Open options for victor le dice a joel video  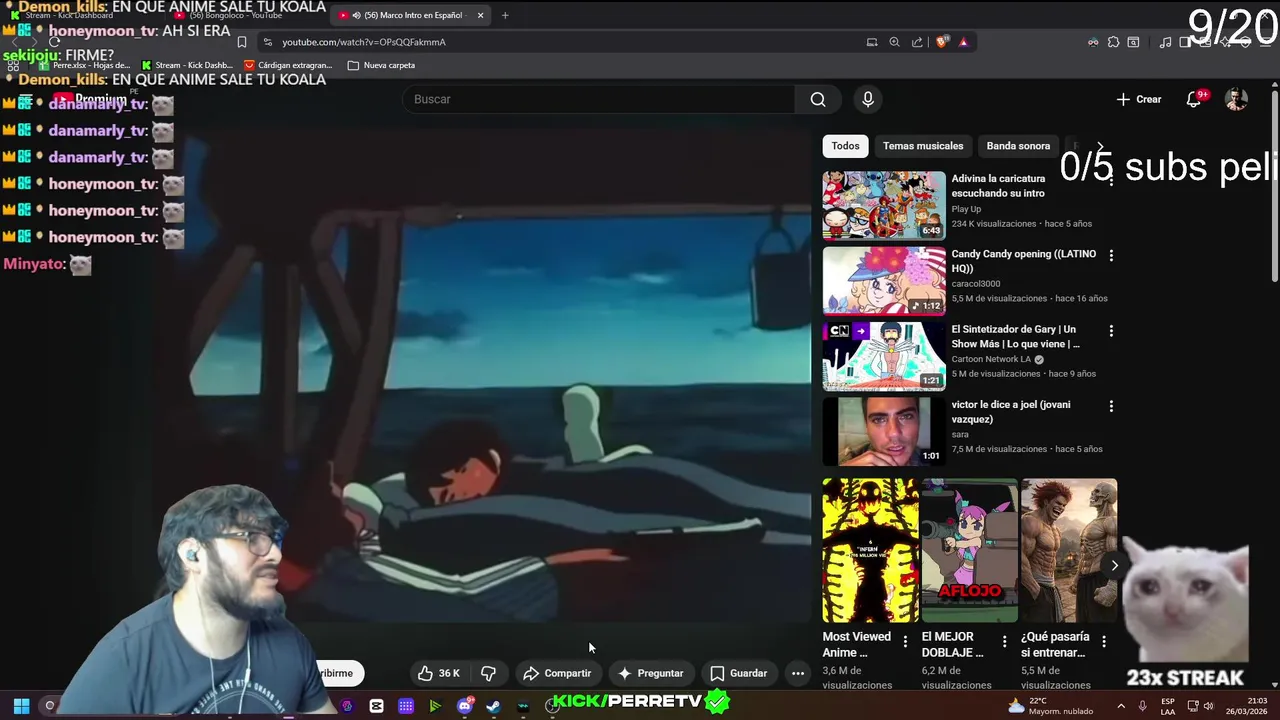tap(1111, 406)
